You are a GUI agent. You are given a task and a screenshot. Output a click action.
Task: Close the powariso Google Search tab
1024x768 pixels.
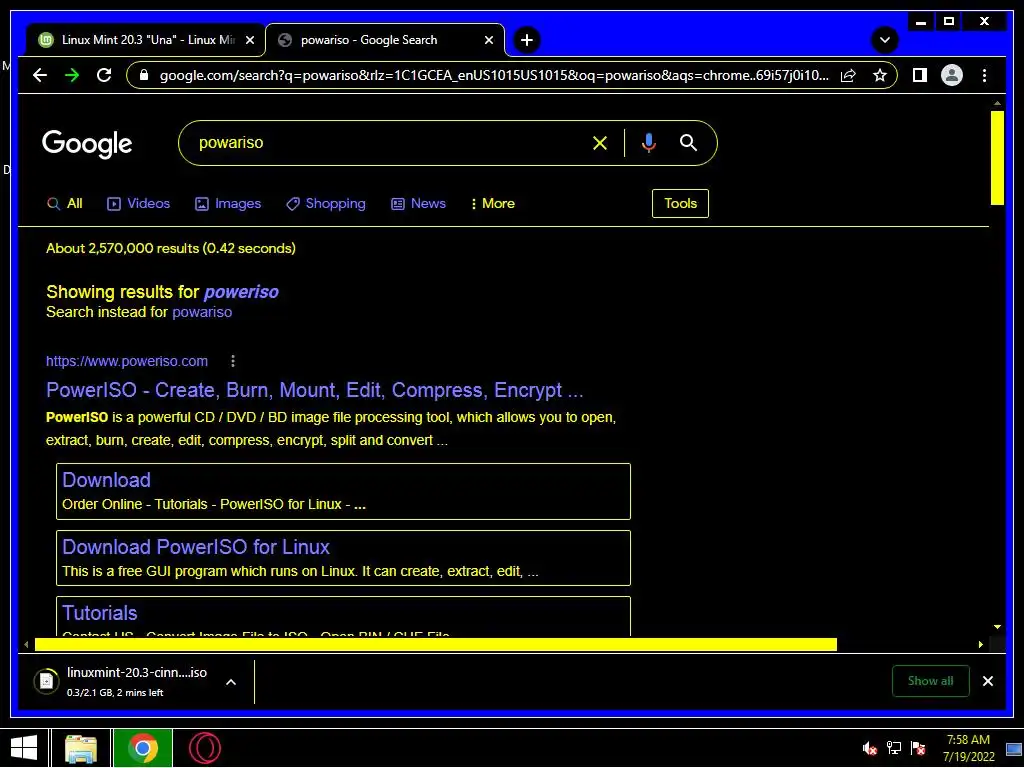click(x=488, y=40)
